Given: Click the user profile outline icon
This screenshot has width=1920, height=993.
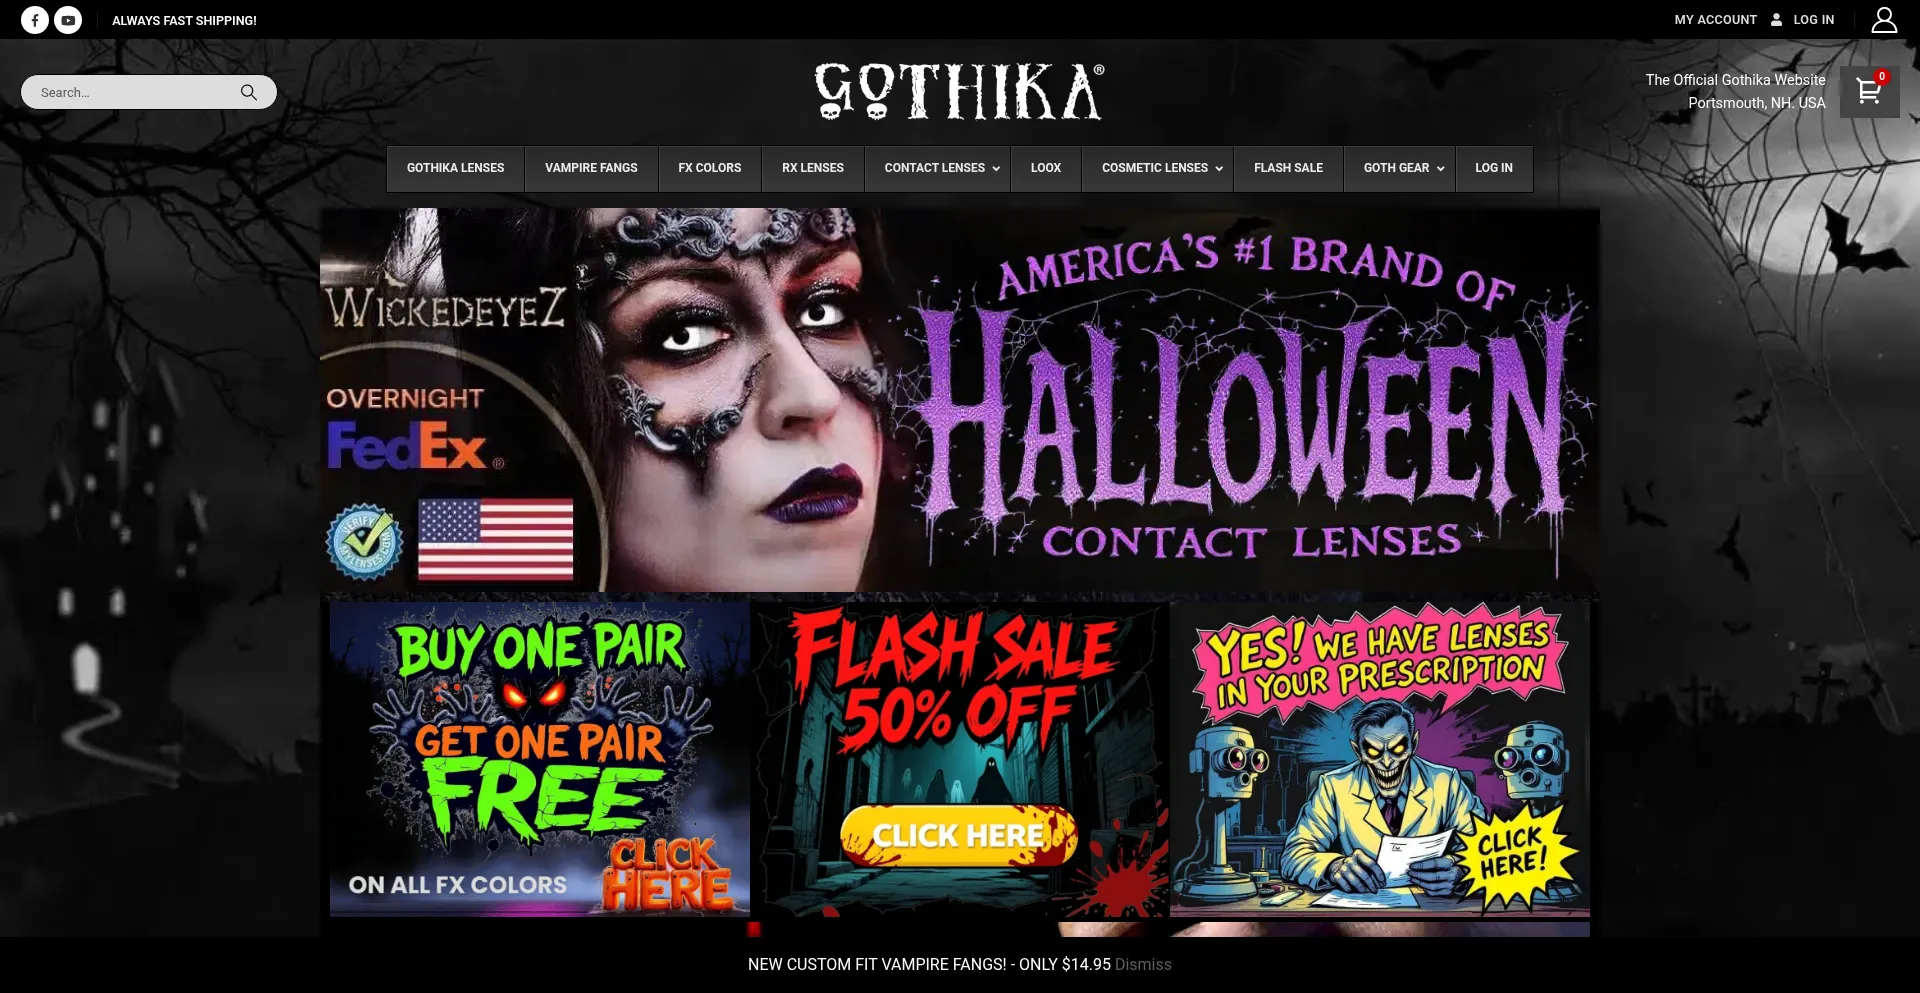Looking at the screenshot, I should (x=1884, y=20).
